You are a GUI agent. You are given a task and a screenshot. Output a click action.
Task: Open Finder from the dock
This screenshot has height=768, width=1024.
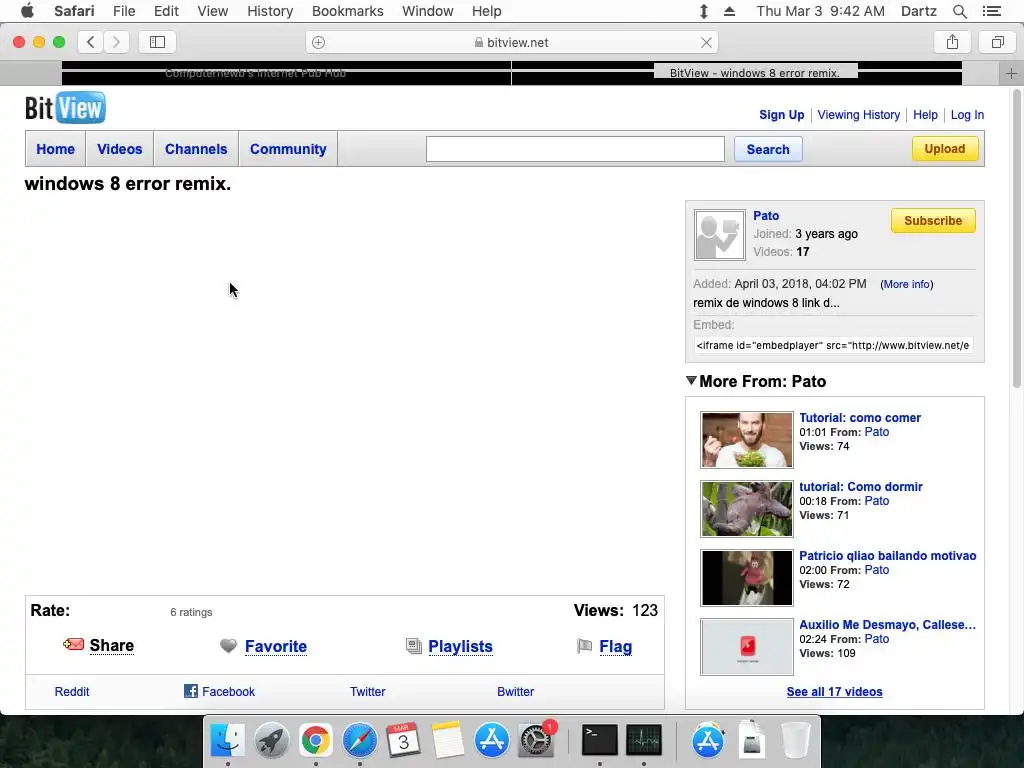click(x=227, y=740)
